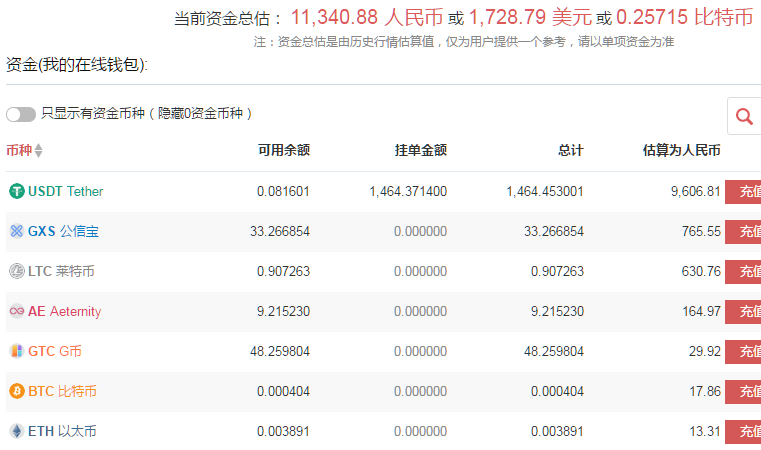Open the AE Aeternity coin link
Screen dimensions: 761x450
click(x=65, y=311)
